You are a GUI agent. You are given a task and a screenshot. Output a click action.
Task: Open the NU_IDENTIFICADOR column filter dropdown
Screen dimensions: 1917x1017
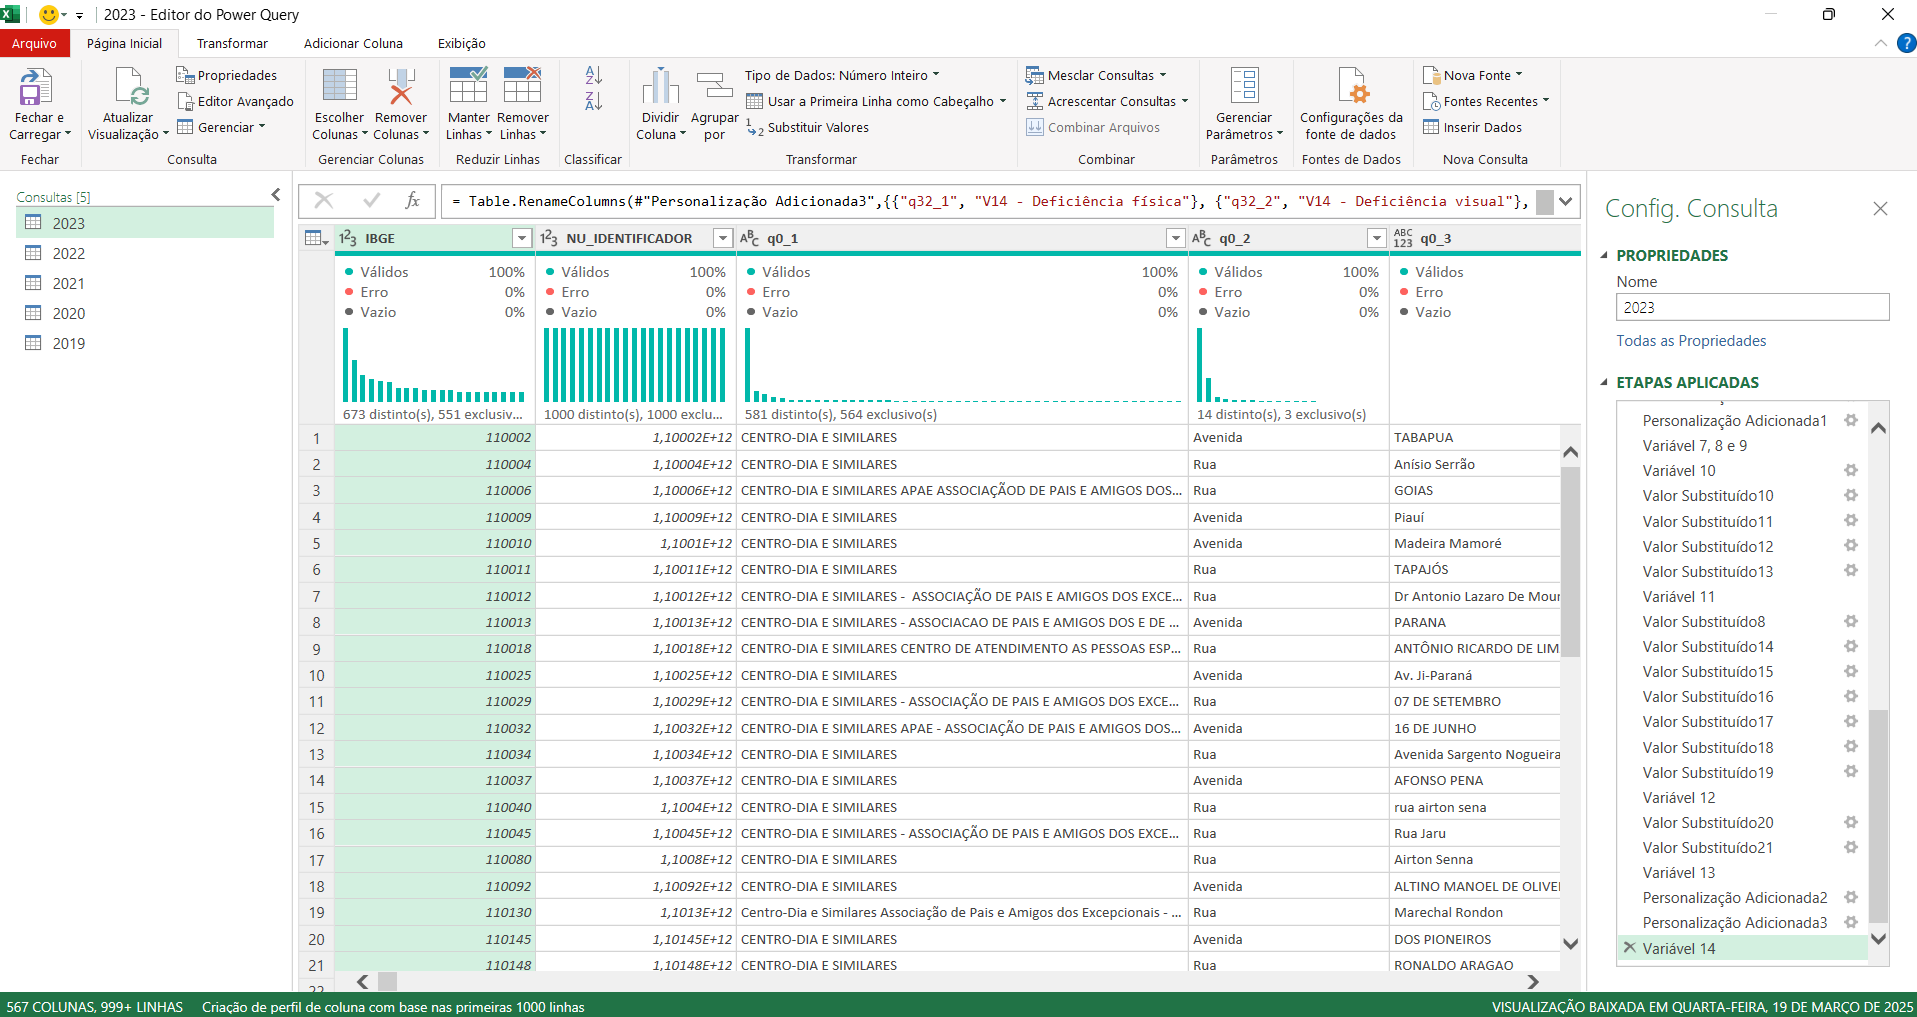(723, 238)
